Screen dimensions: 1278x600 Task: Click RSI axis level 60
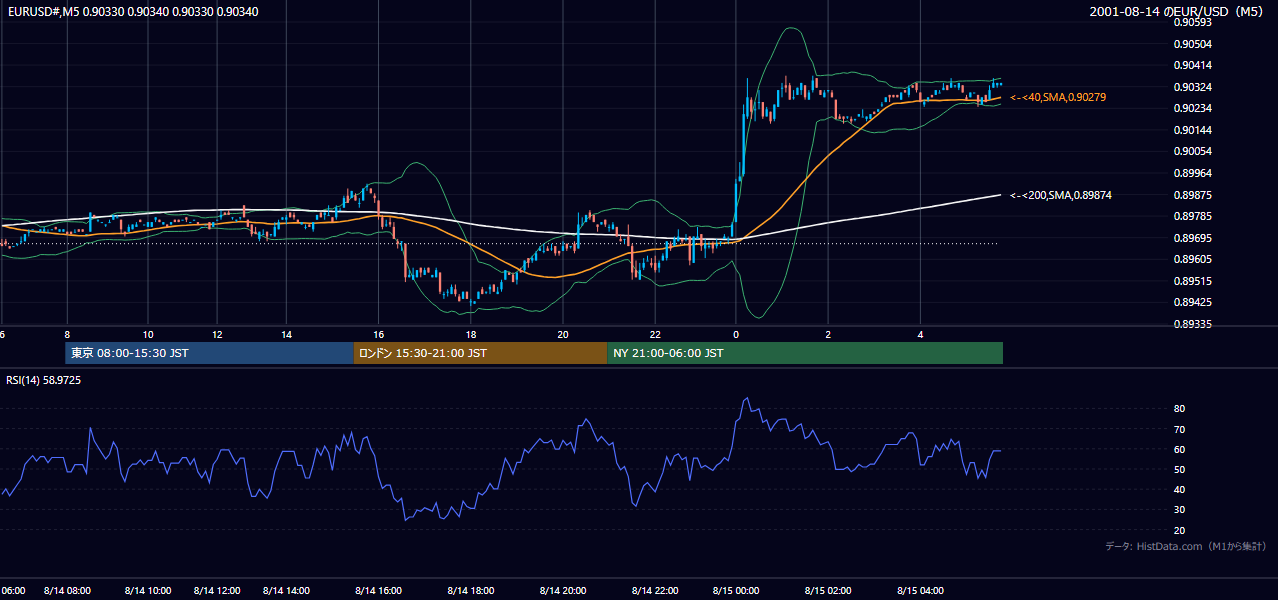1179,449
